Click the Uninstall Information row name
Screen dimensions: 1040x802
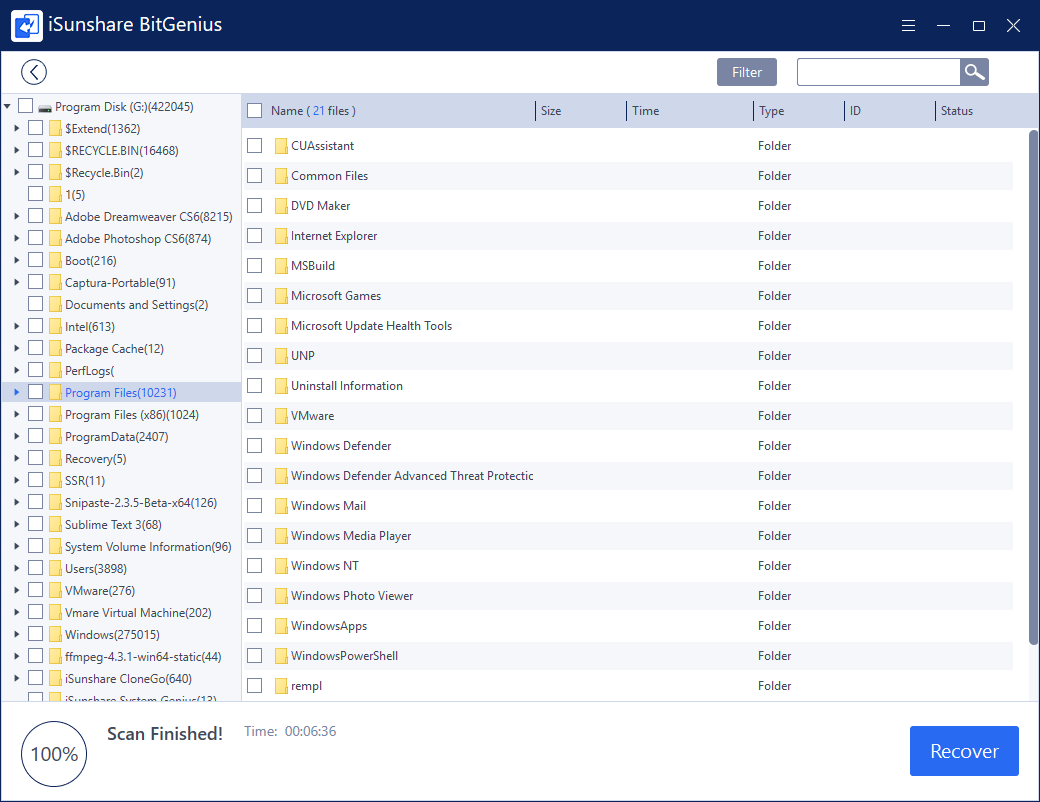pos(347,385)
